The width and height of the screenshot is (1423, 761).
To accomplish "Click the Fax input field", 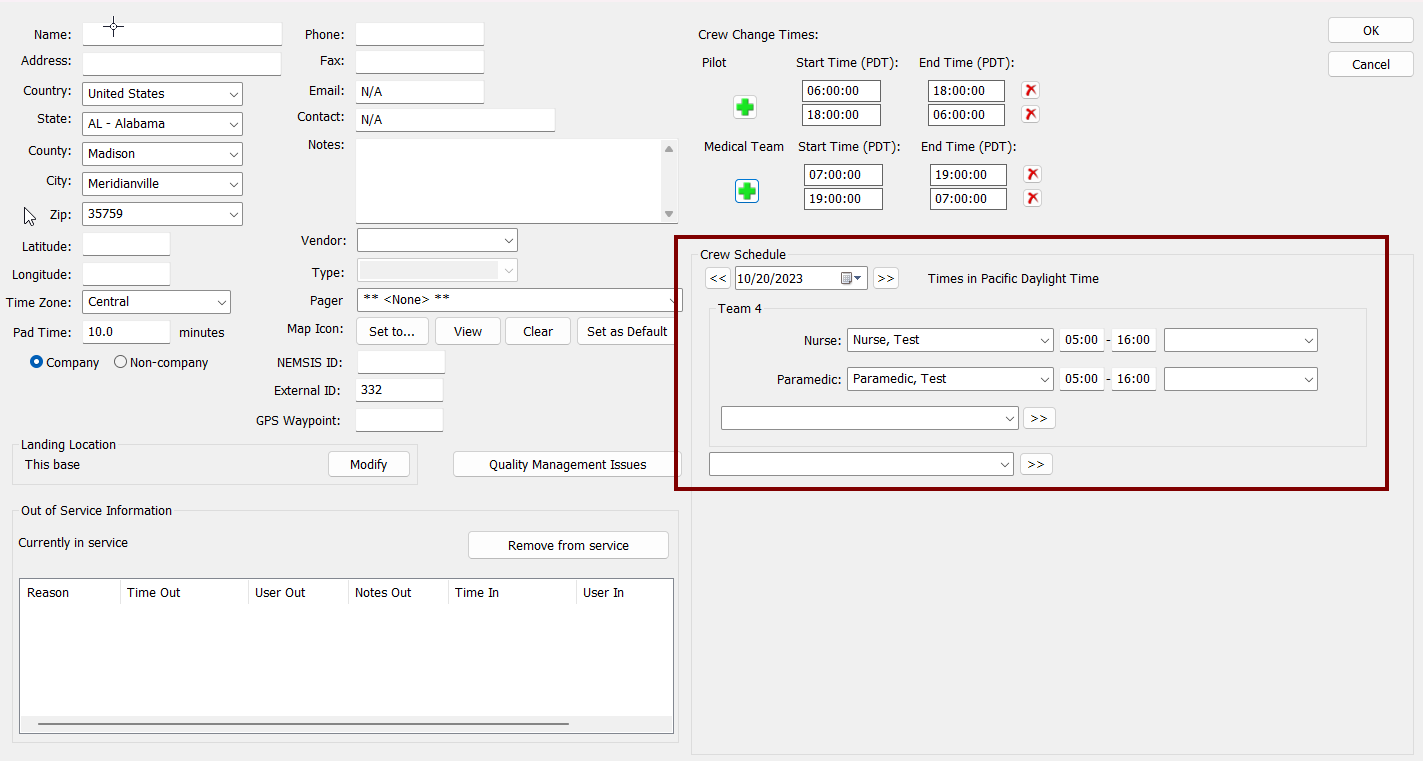I will coord(420,62).
